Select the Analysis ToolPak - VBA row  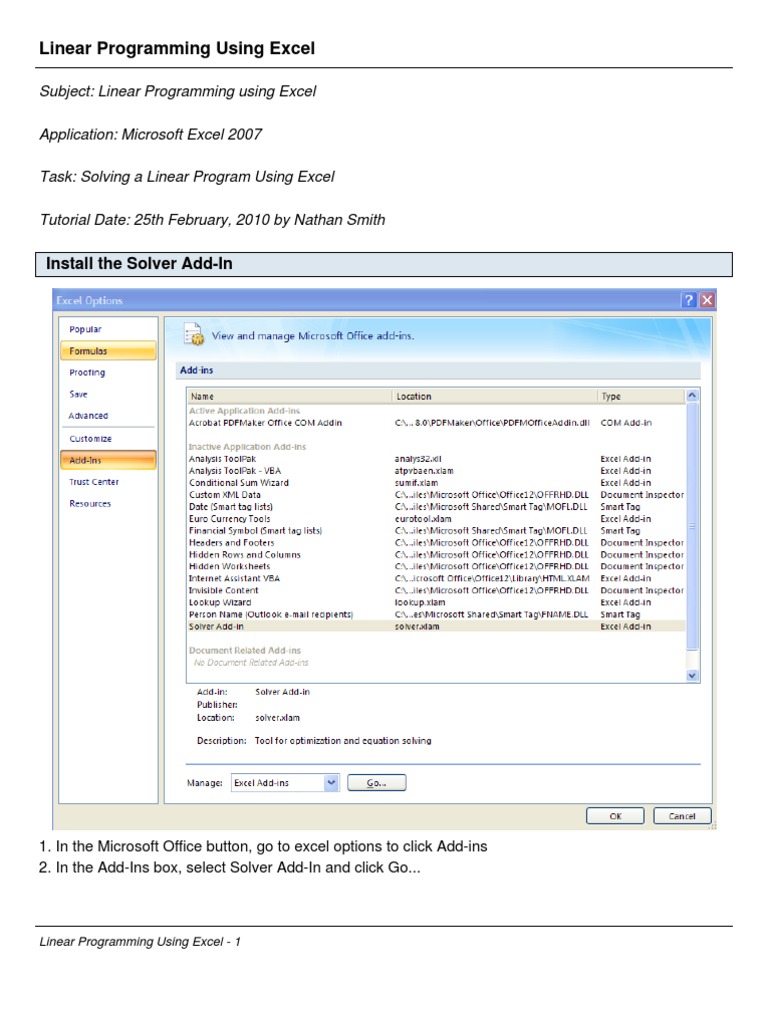[436, 471]
